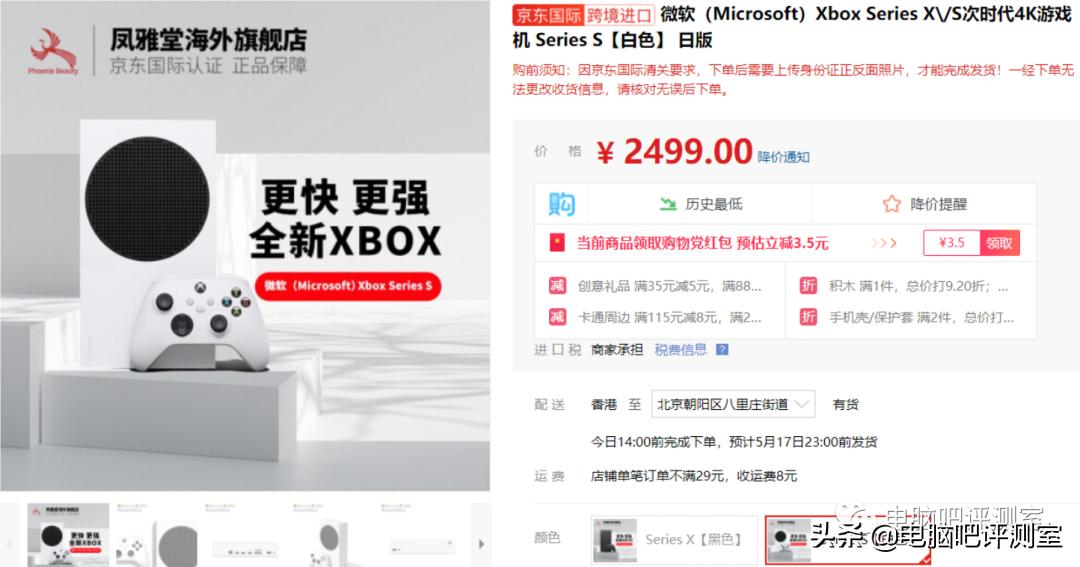Open the 税费信息 link

681,350
